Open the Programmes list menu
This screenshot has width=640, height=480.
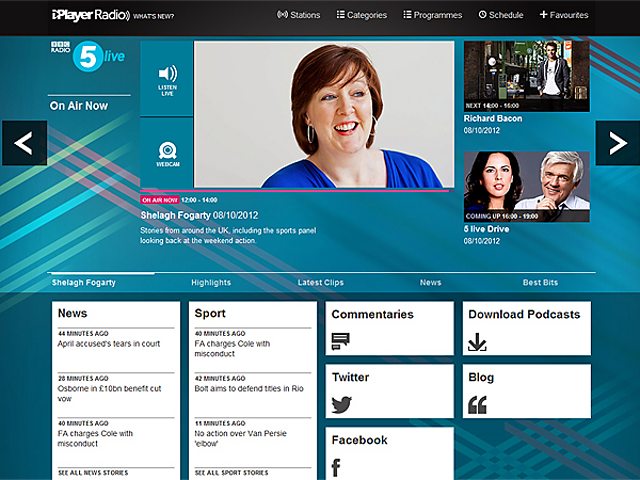(433, 15)
